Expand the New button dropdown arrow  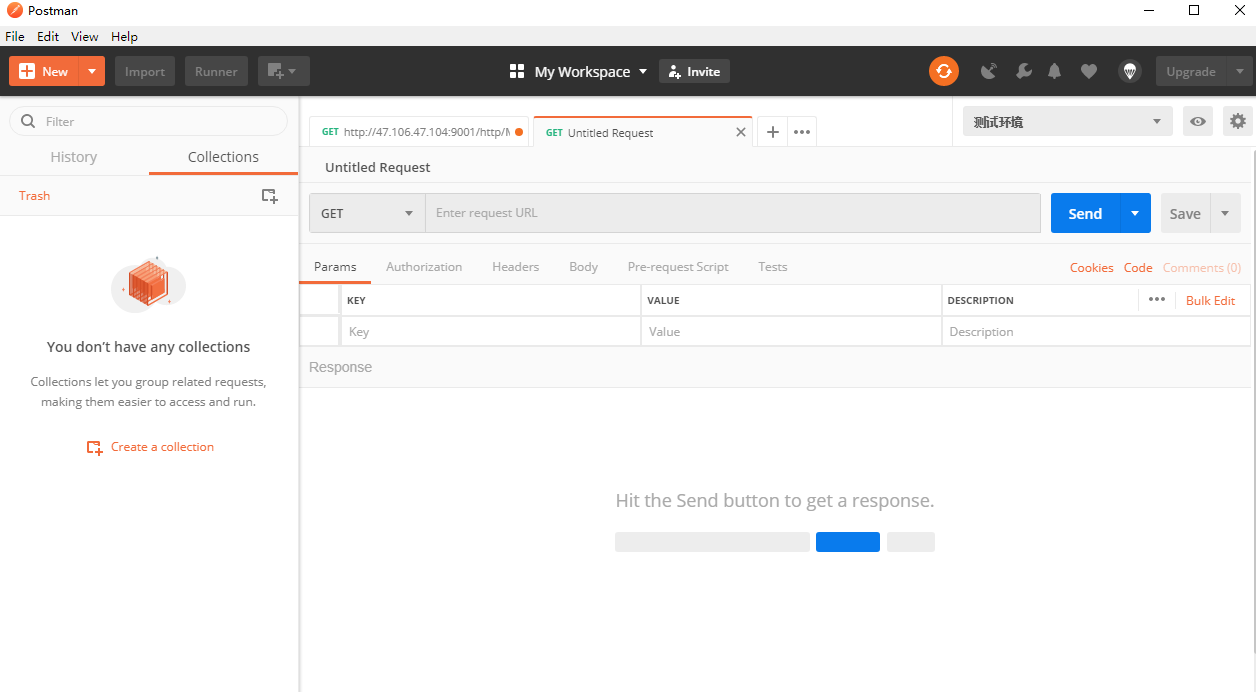click(x=91, y=71)
